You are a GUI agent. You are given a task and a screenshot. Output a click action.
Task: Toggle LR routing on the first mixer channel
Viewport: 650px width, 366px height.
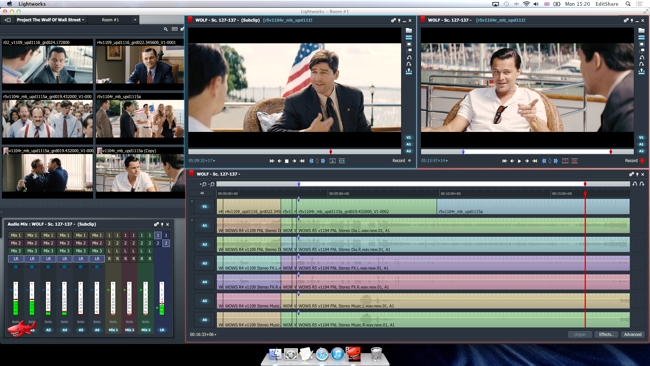[x=16, y=259]
